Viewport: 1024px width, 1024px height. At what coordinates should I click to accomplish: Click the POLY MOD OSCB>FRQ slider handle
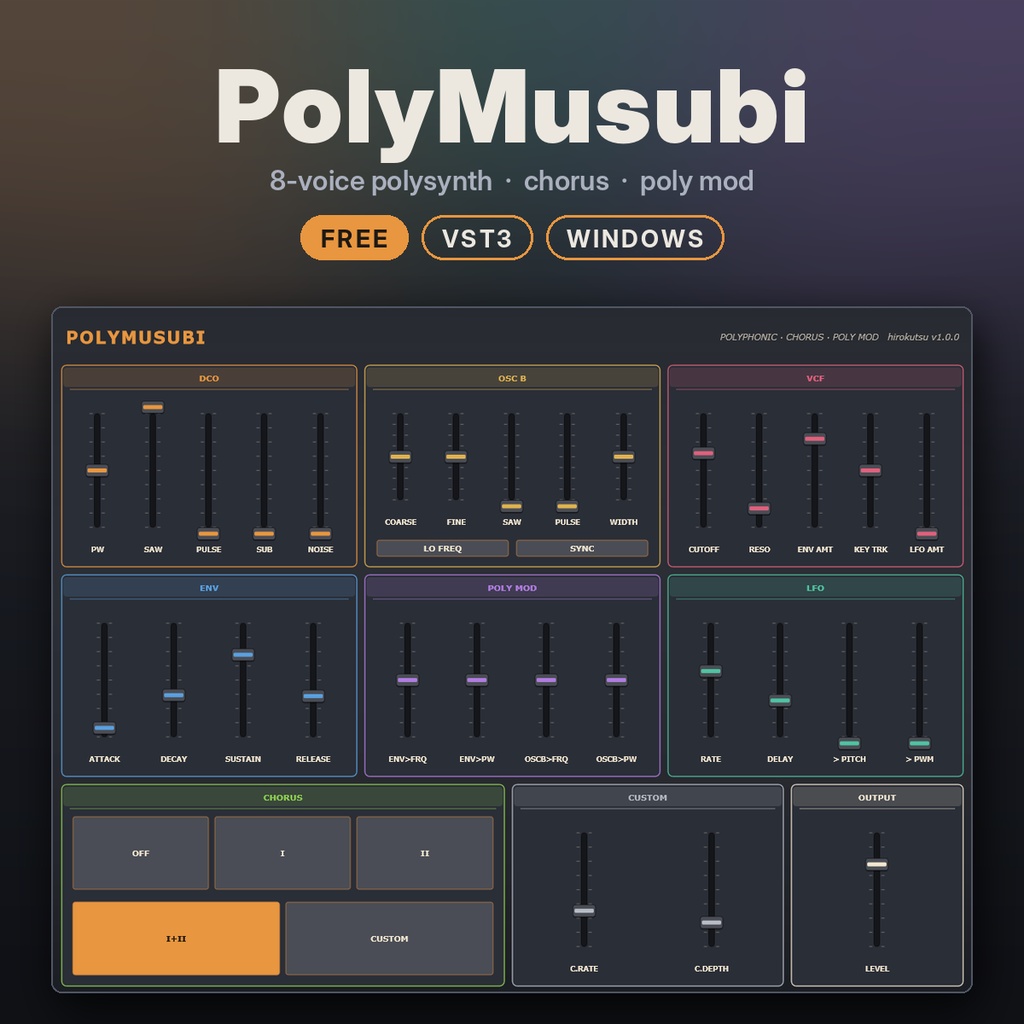click(546, 680)
